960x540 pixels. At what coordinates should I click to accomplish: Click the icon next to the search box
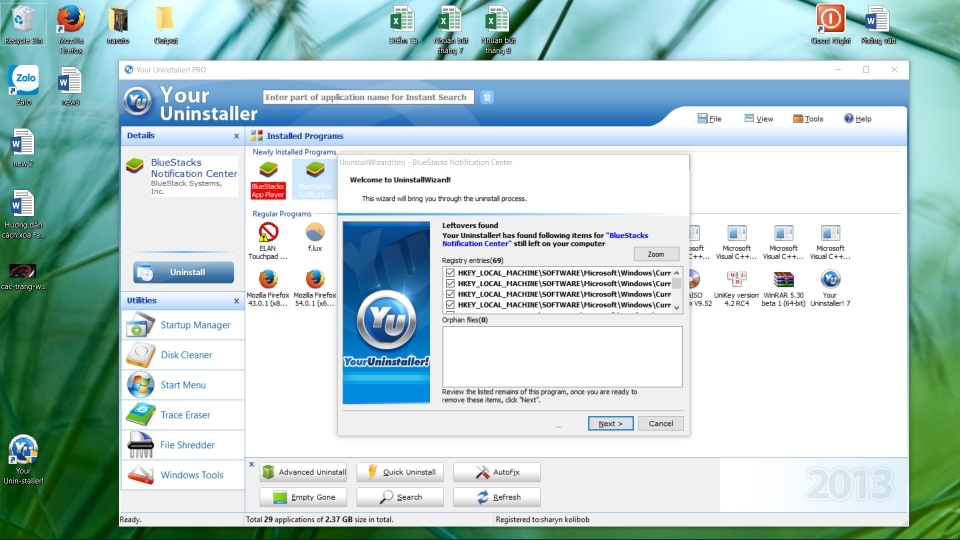487,97
